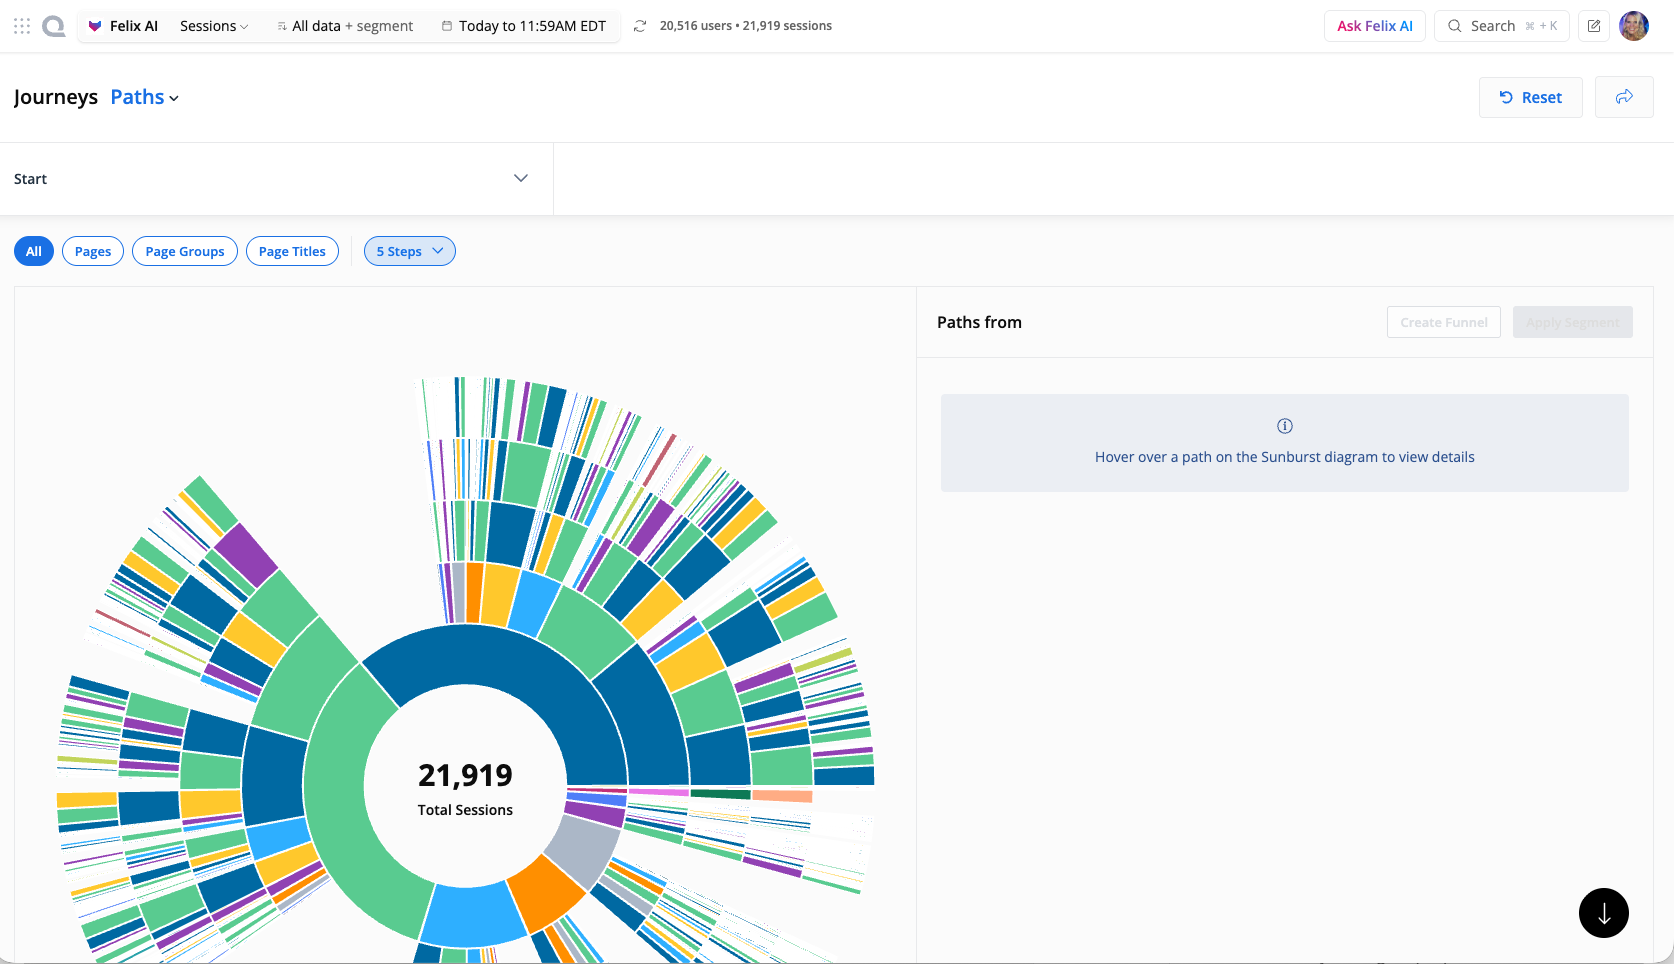This screenshot has width=1674, height=964.
Task: Select the Page Titles filter pill
Action: [292, 251]
